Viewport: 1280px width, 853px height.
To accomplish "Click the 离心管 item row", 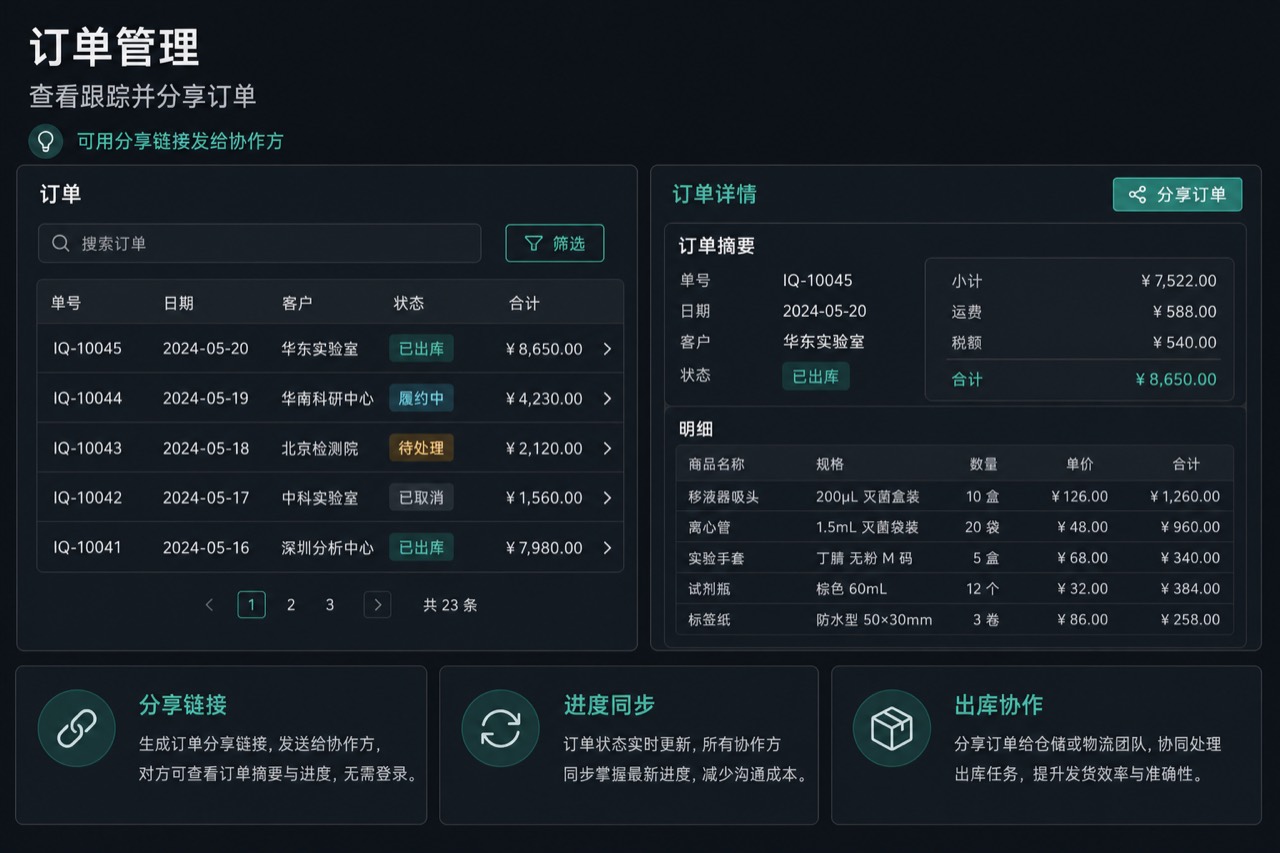I will click(x=954, y=527).
